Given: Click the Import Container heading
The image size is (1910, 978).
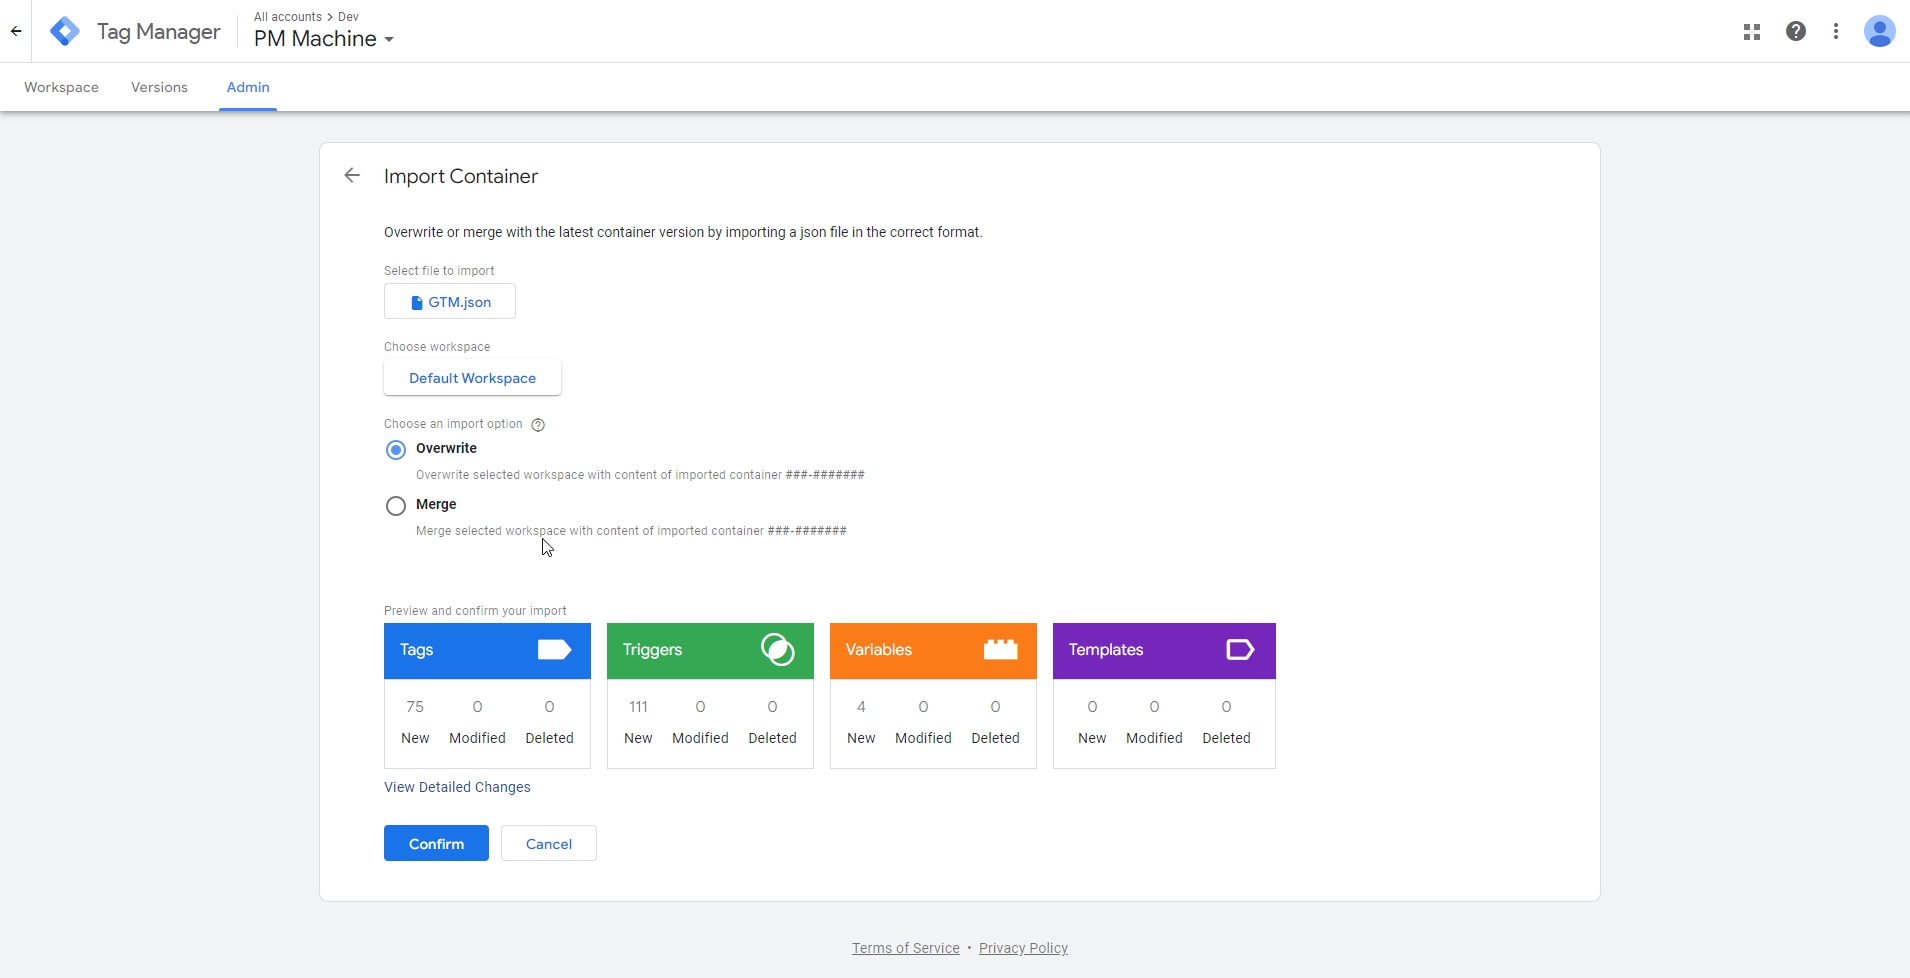Looking at the screenshot, I should [461, 176].
